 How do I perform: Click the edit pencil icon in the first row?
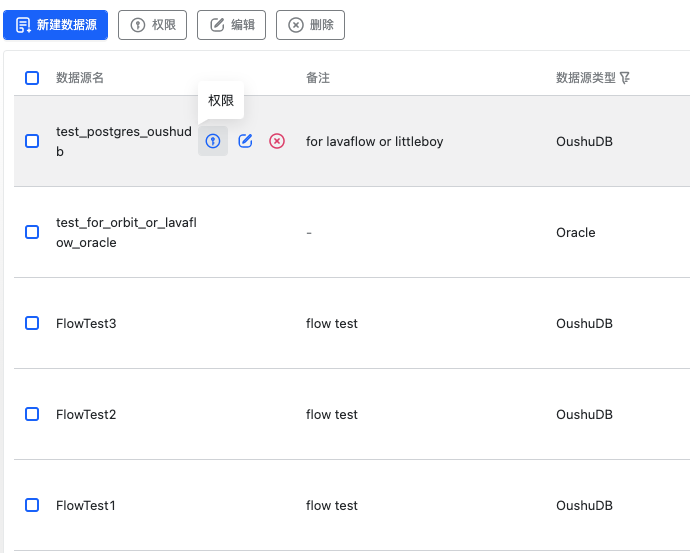[x=245, y=141]
